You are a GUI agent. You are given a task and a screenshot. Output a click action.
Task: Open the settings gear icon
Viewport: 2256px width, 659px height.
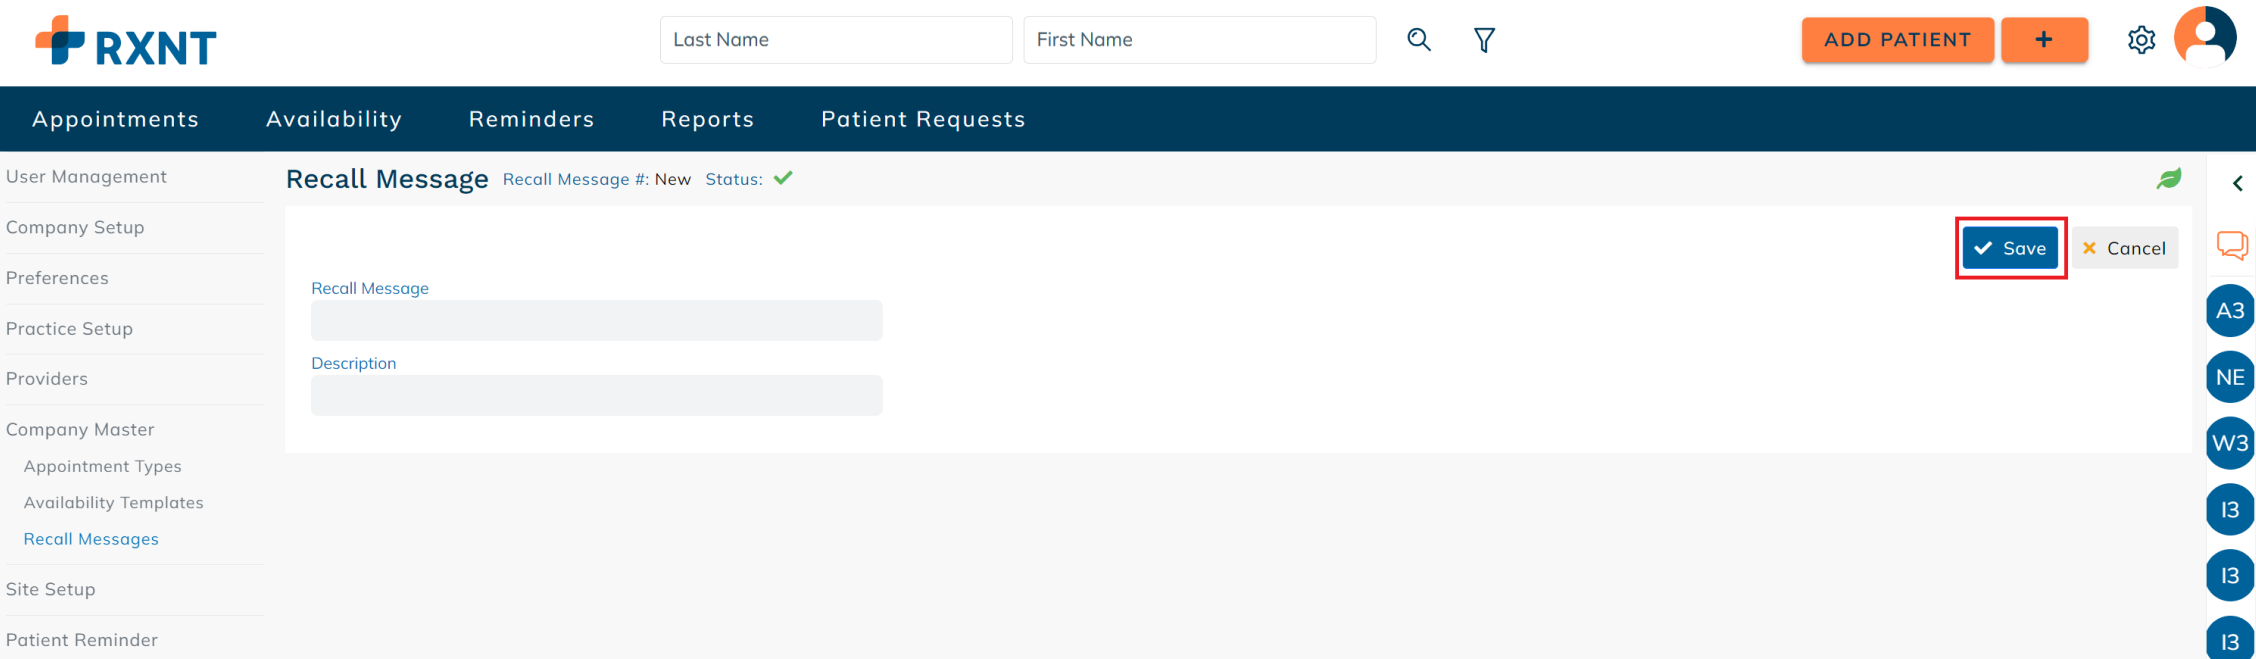pyautogui.click(x=2141, y=40)
